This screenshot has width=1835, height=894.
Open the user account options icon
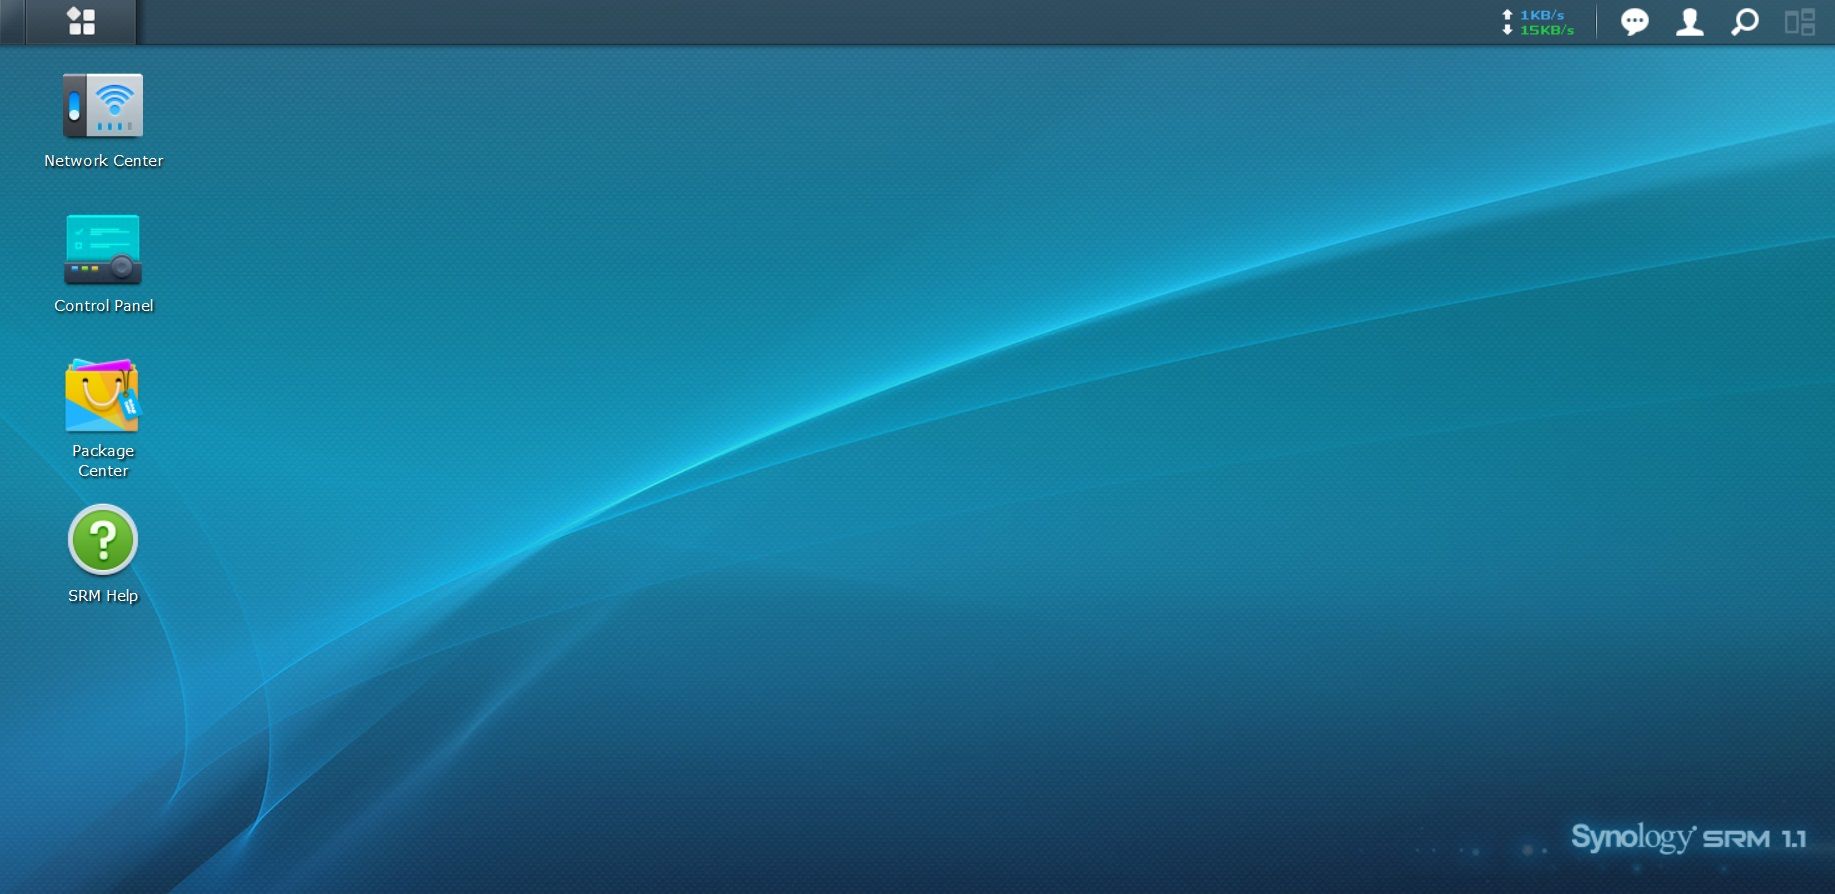[x=1689, y=22]
